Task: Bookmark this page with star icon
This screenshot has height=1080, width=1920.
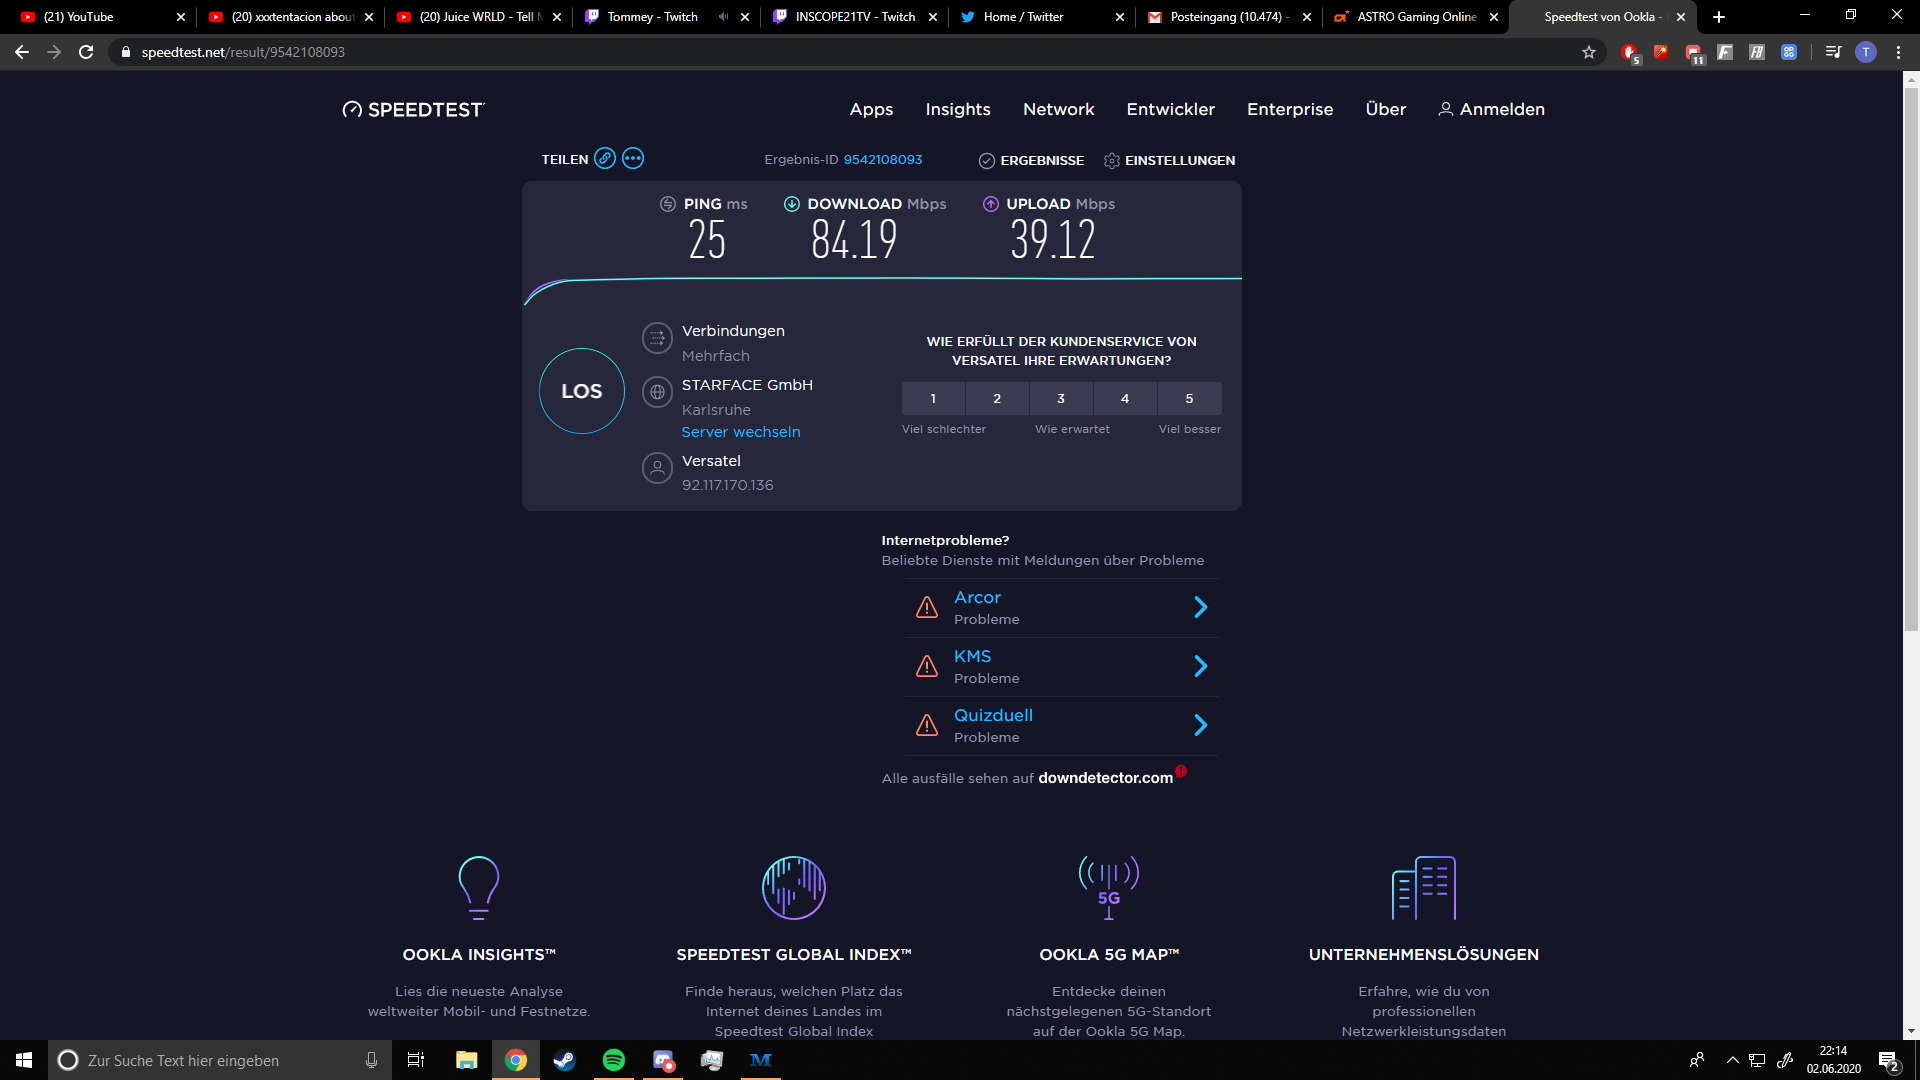Action: click(x=1589, y=52)
